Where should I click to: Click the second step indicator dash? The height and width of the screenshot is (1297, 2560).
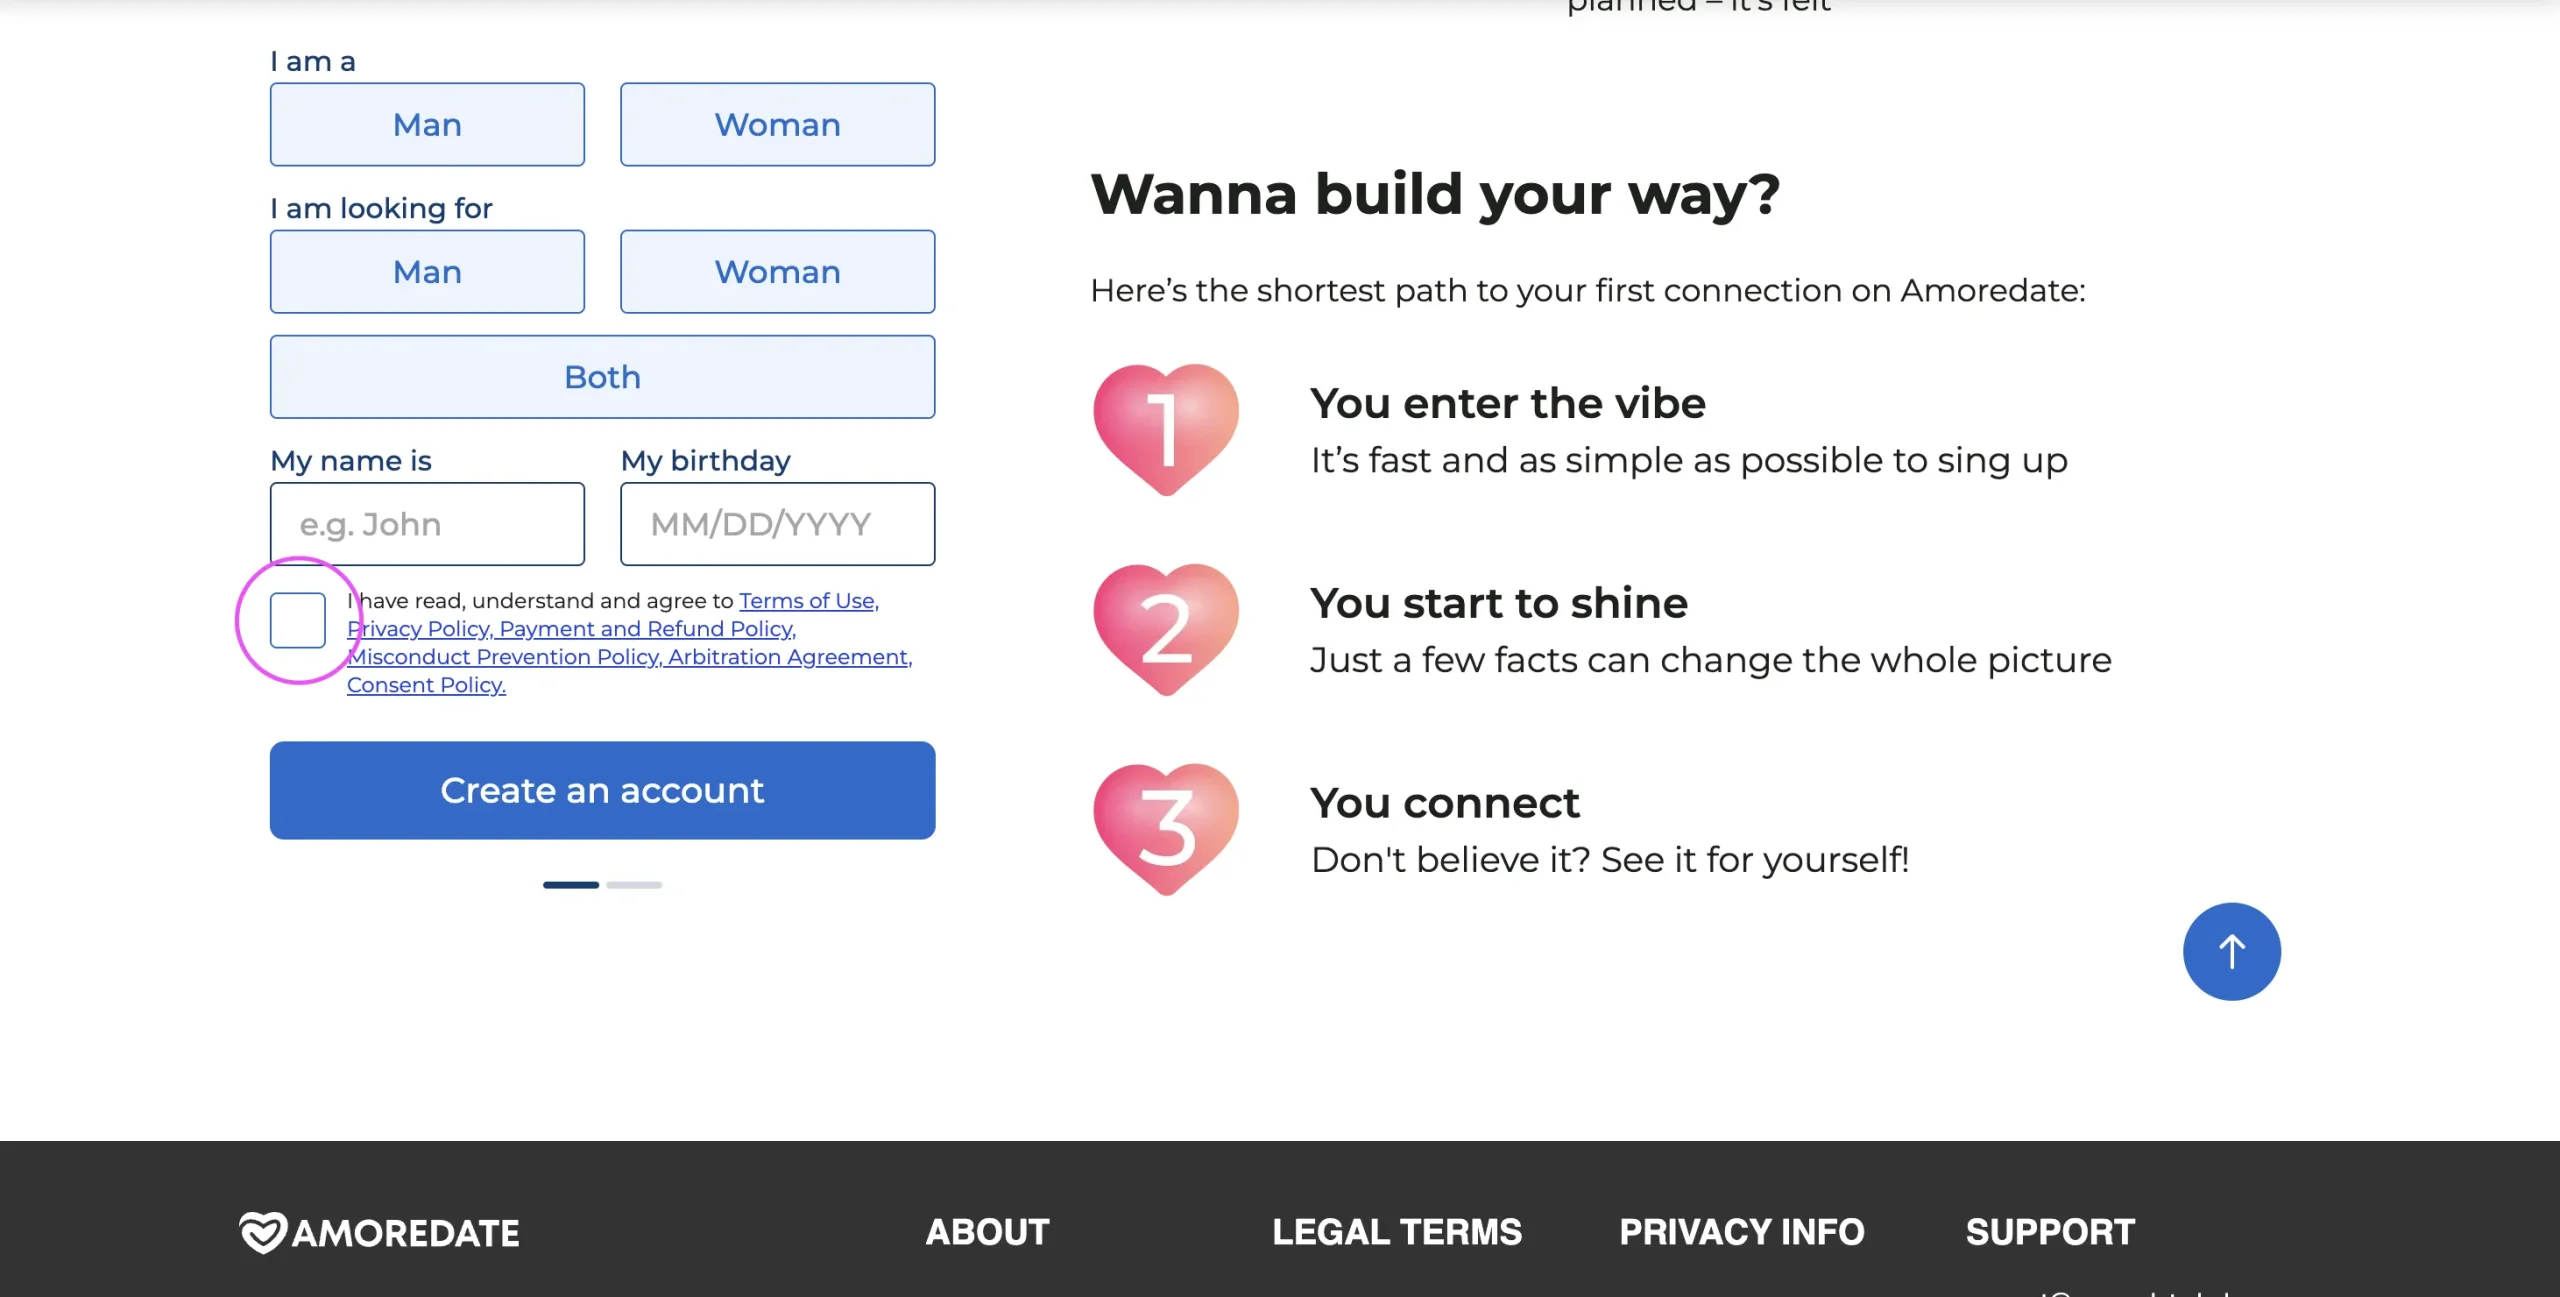[x=634, y=885]
